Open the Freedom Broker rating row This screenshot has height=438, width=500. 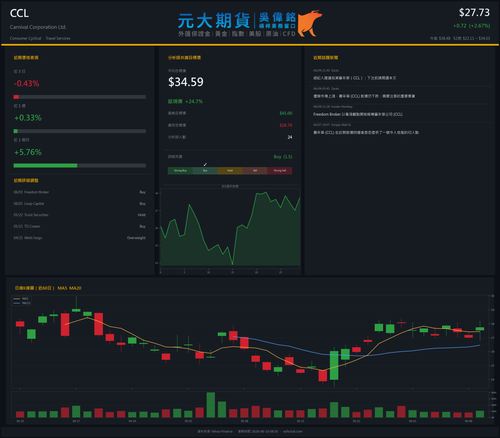click(80, 192)
